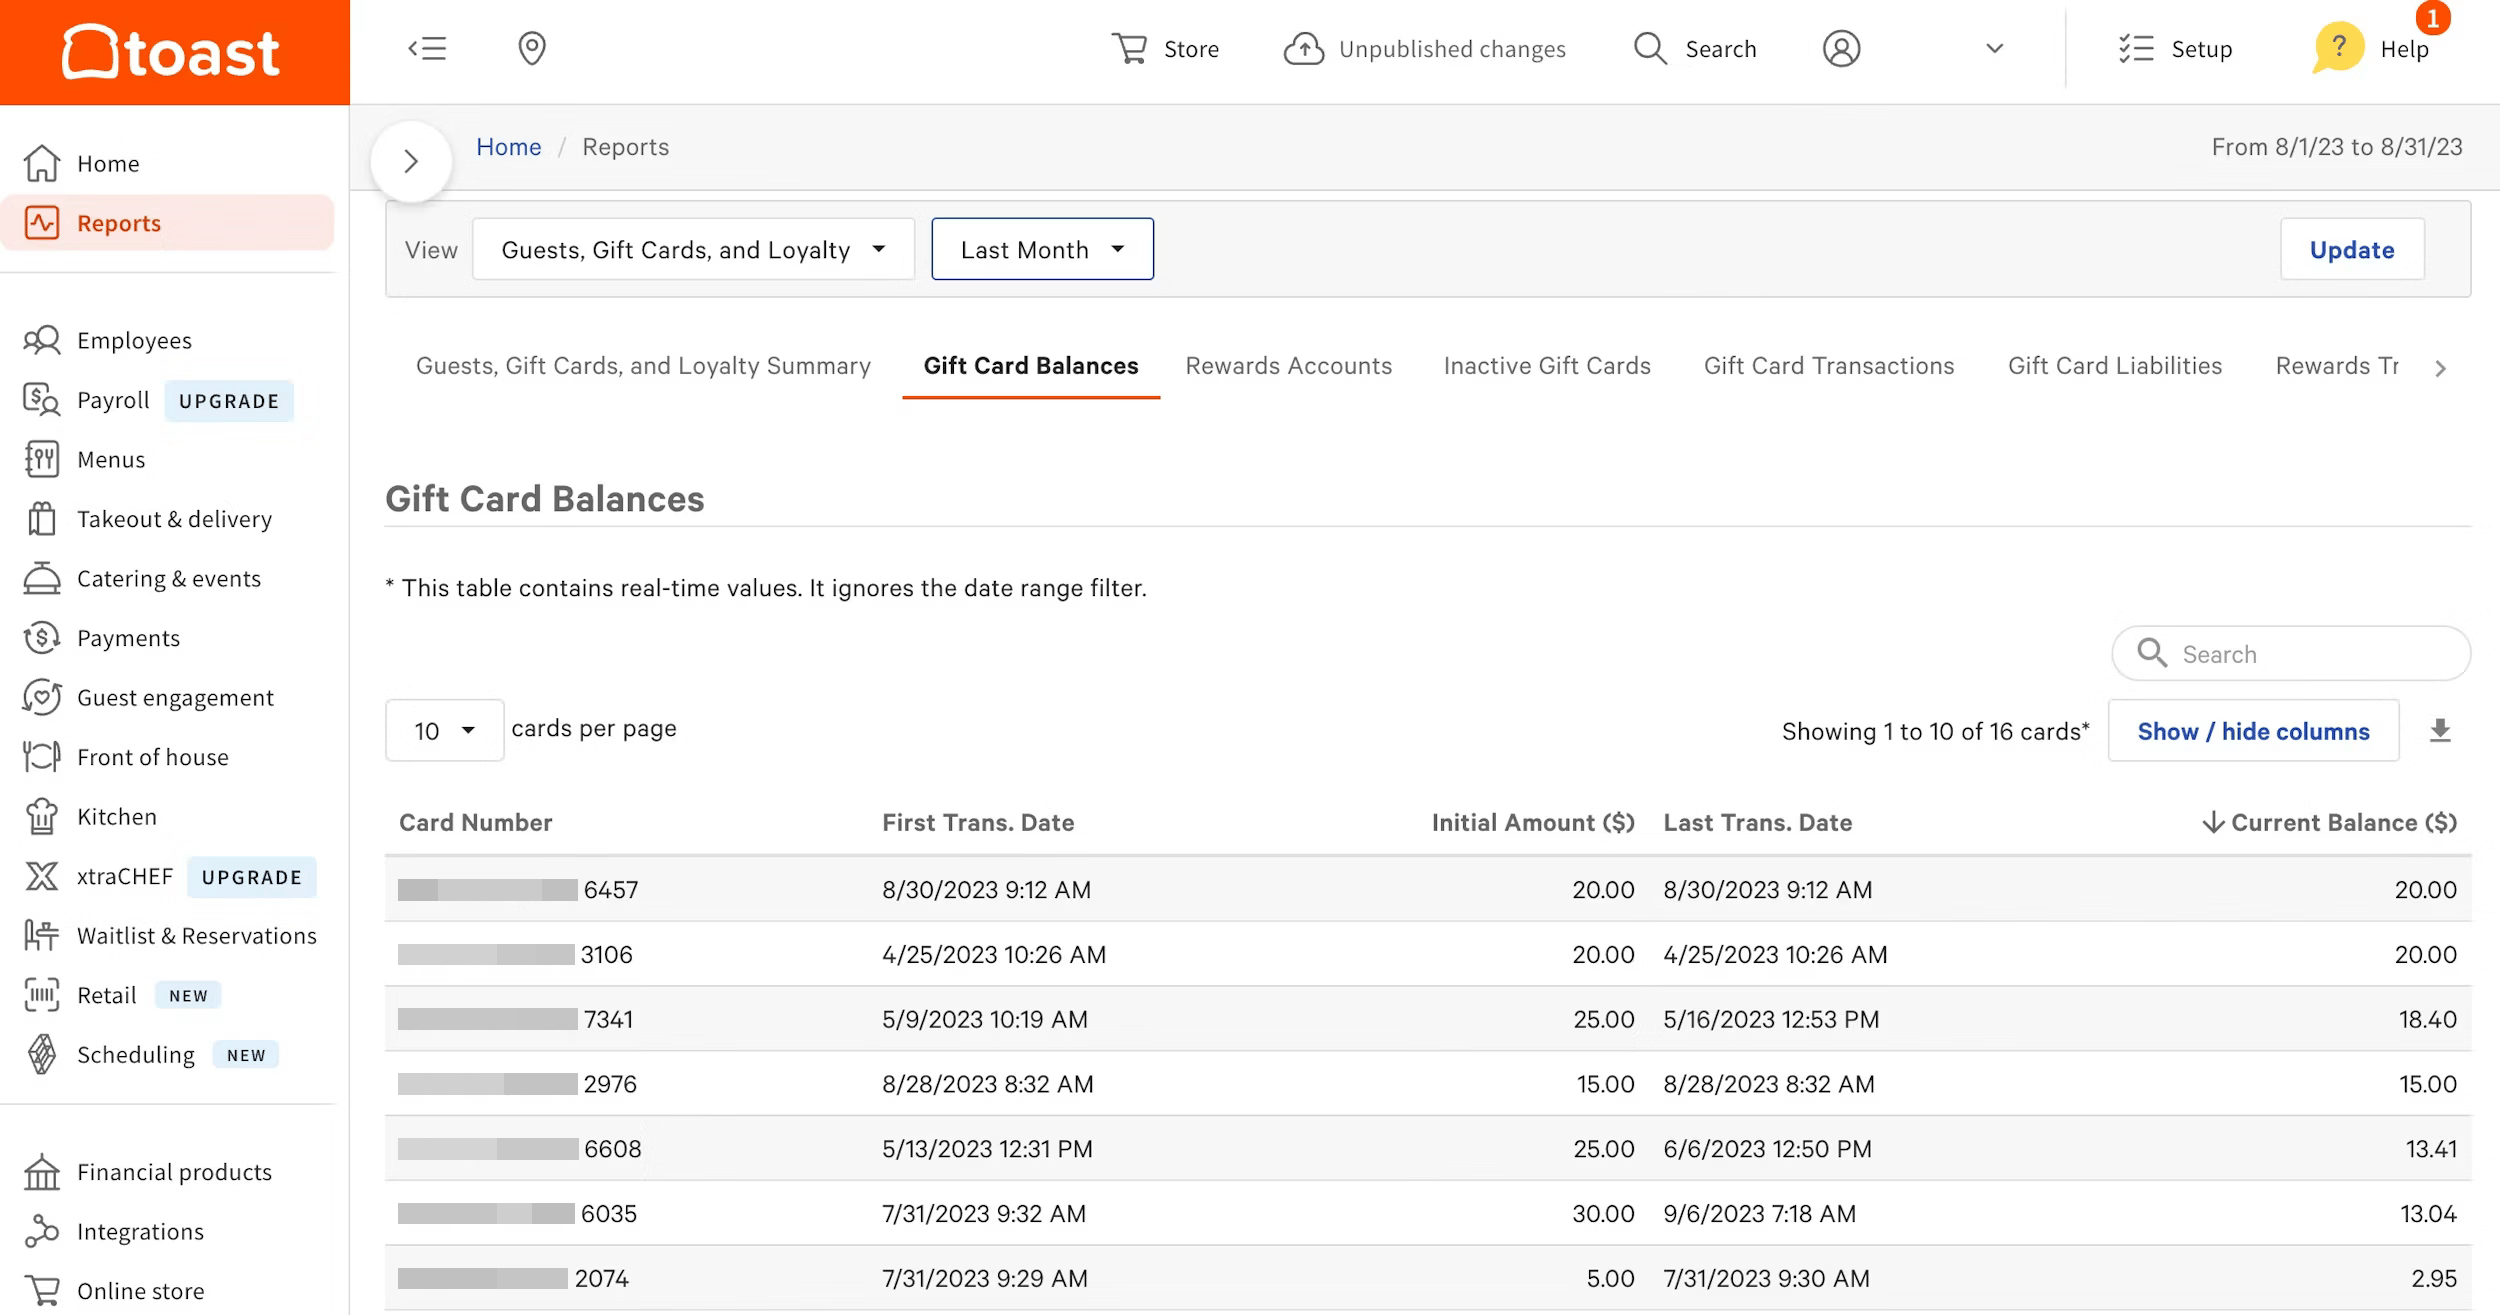The height and width of the screenshot is (1315, 2500).
Task: Open the Inactive Gift Cards tab
Action: click(x=1547, y=366)
